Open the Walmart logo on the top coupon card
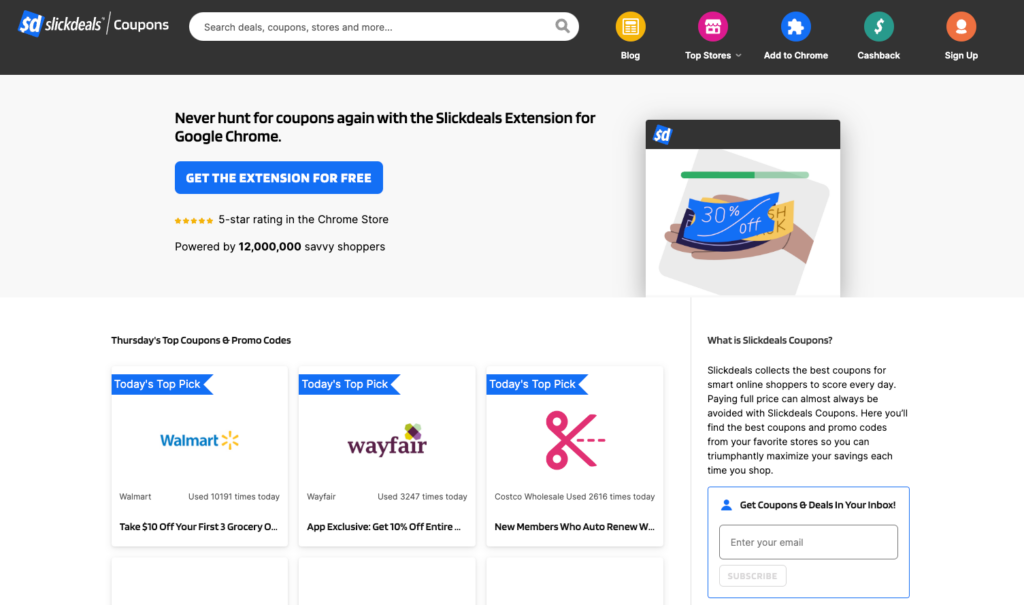Image resolution: width=1024 pixels, height=605 pixels. pos(198,441)
